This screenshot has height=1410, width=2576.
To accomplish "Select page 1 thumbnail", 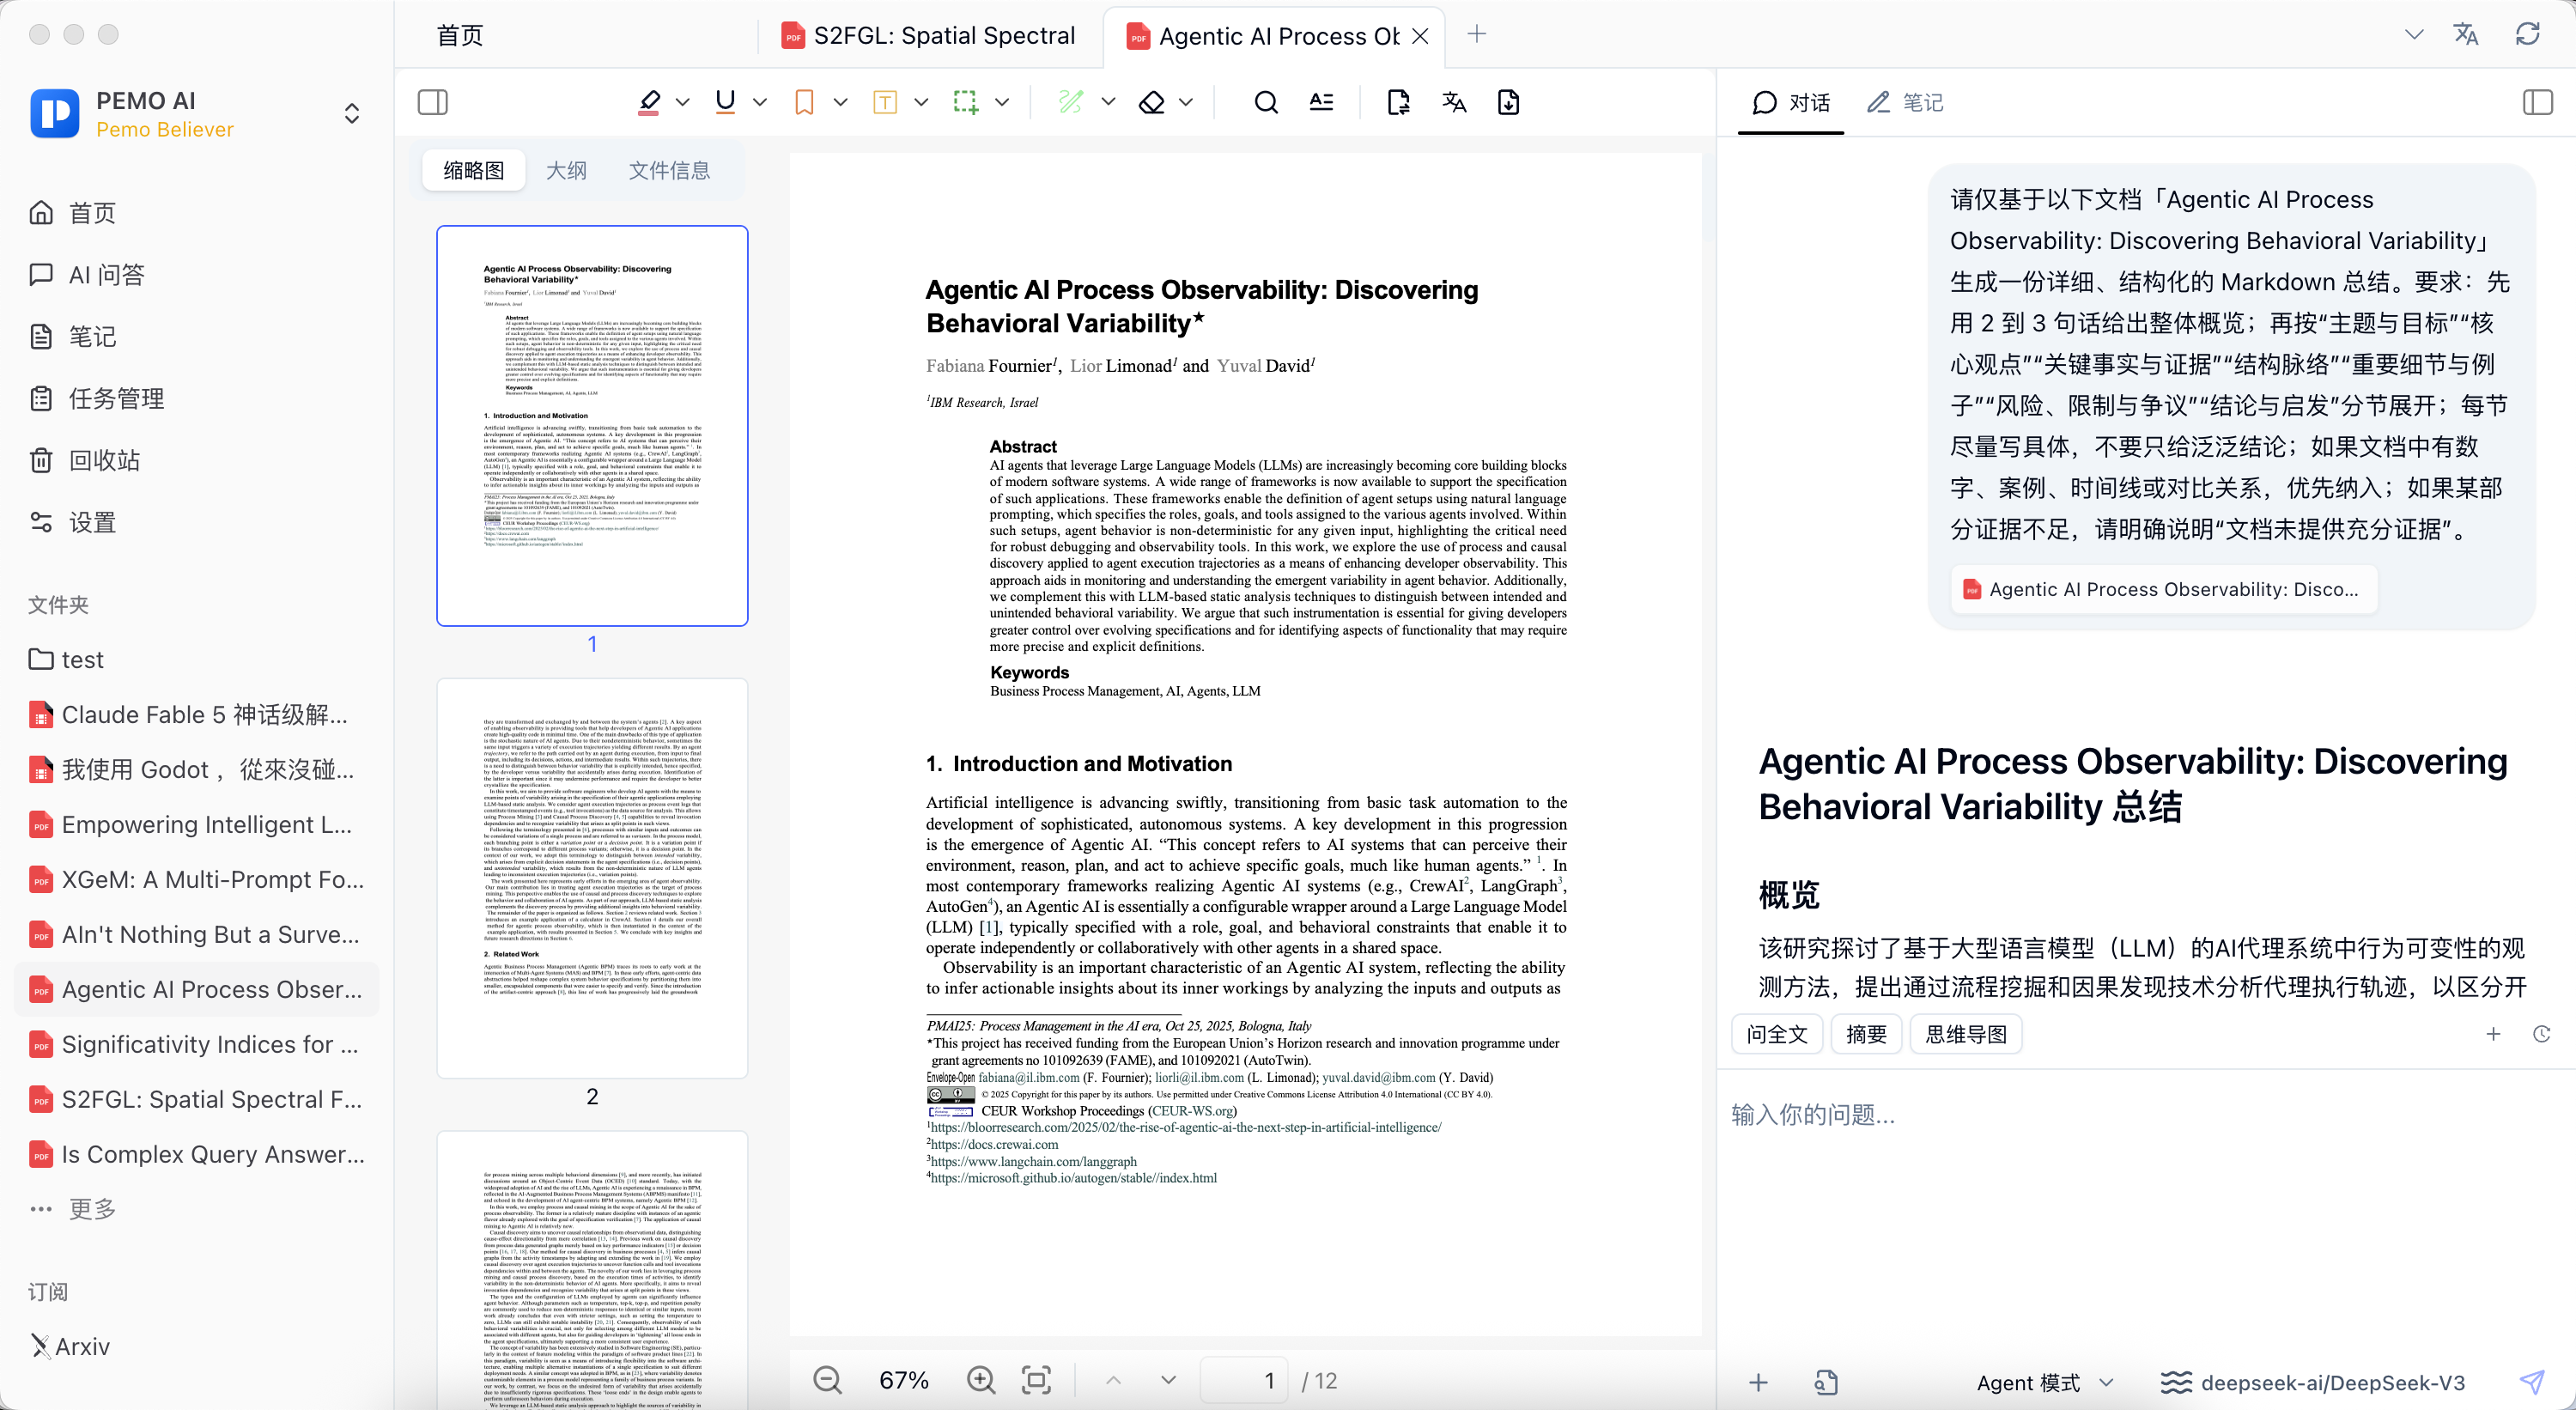I will [x=592, y=426].
